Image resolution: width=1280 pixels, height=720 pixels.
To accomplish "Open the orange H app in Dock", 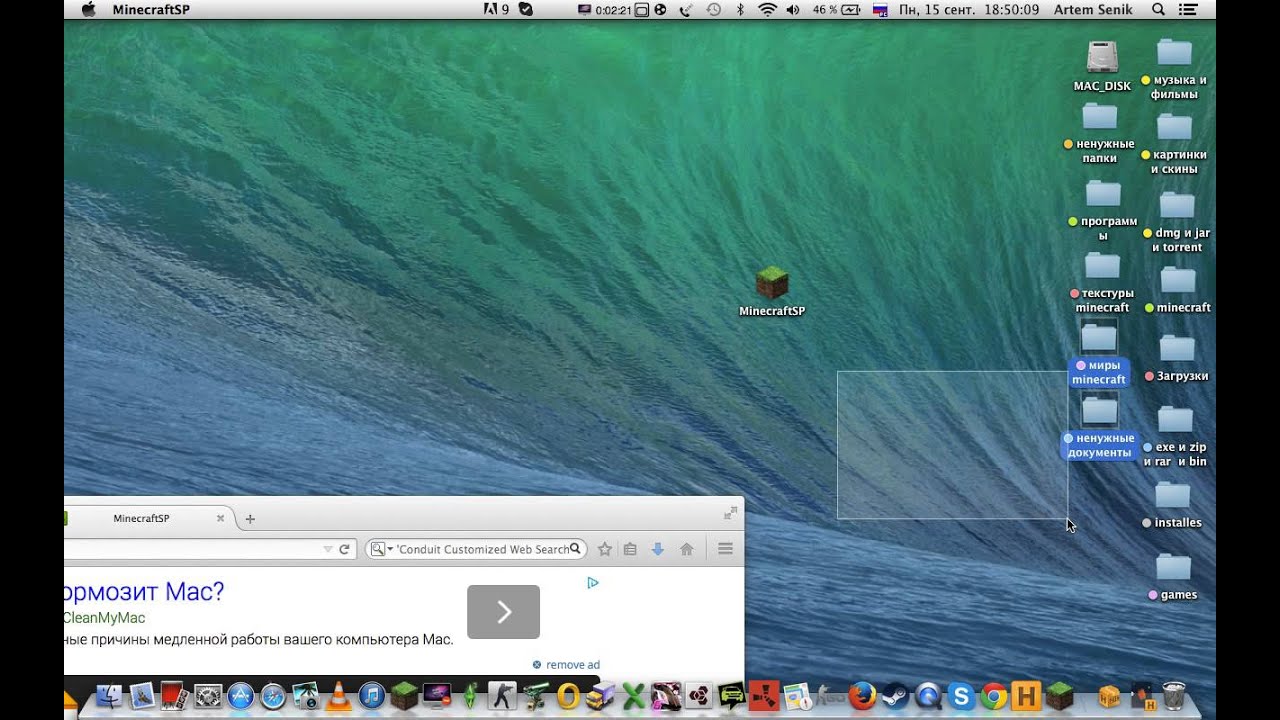I will click(1026, 695).
